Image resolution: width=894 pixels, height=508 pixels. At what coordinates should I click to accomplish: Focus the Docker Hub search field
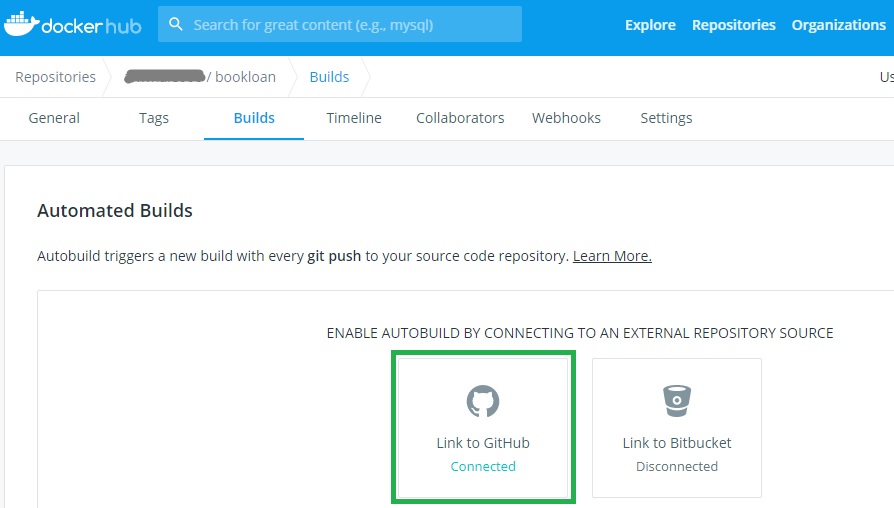pos(340,24)
